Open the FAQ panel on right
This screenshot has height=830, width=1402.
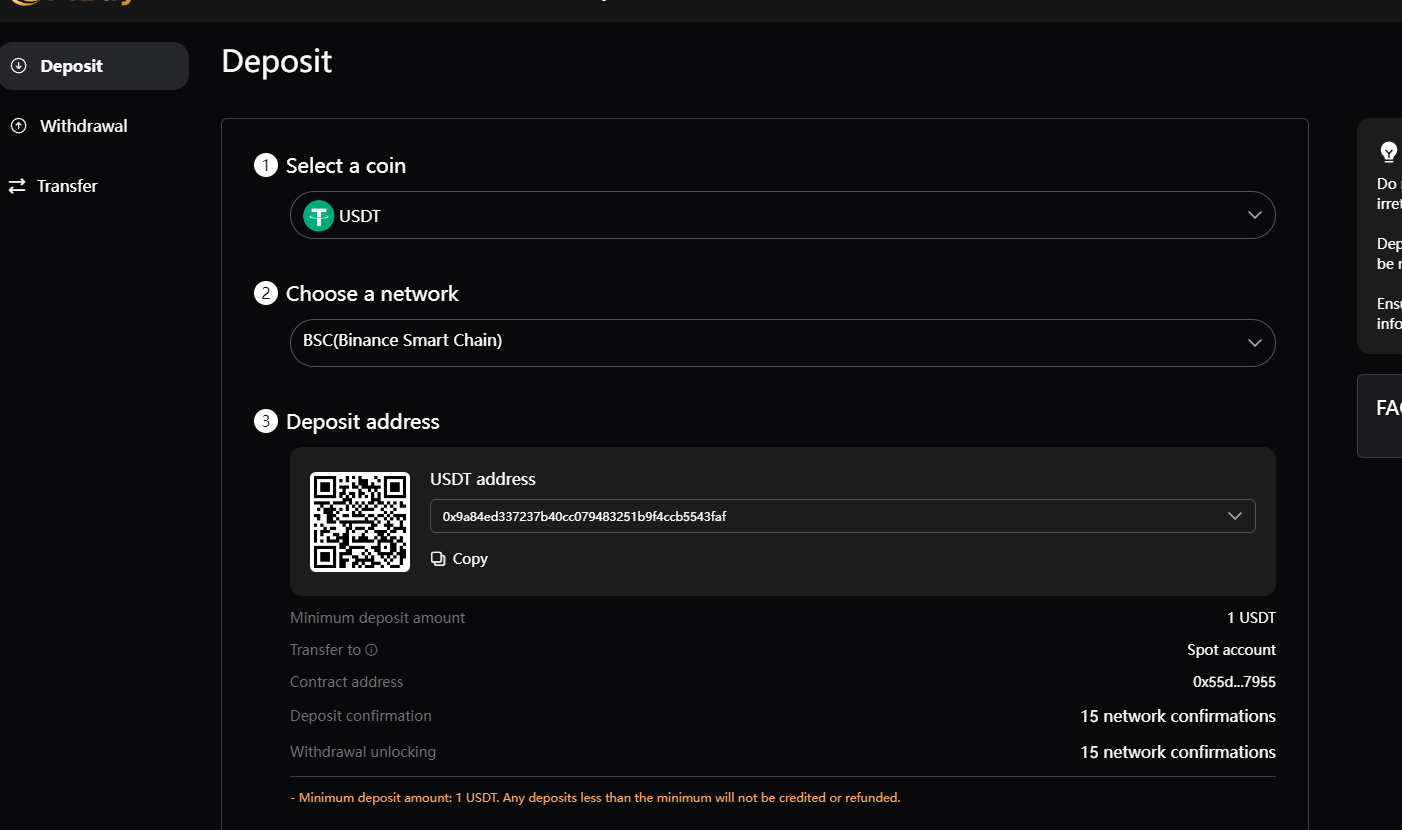(1388, 408)
